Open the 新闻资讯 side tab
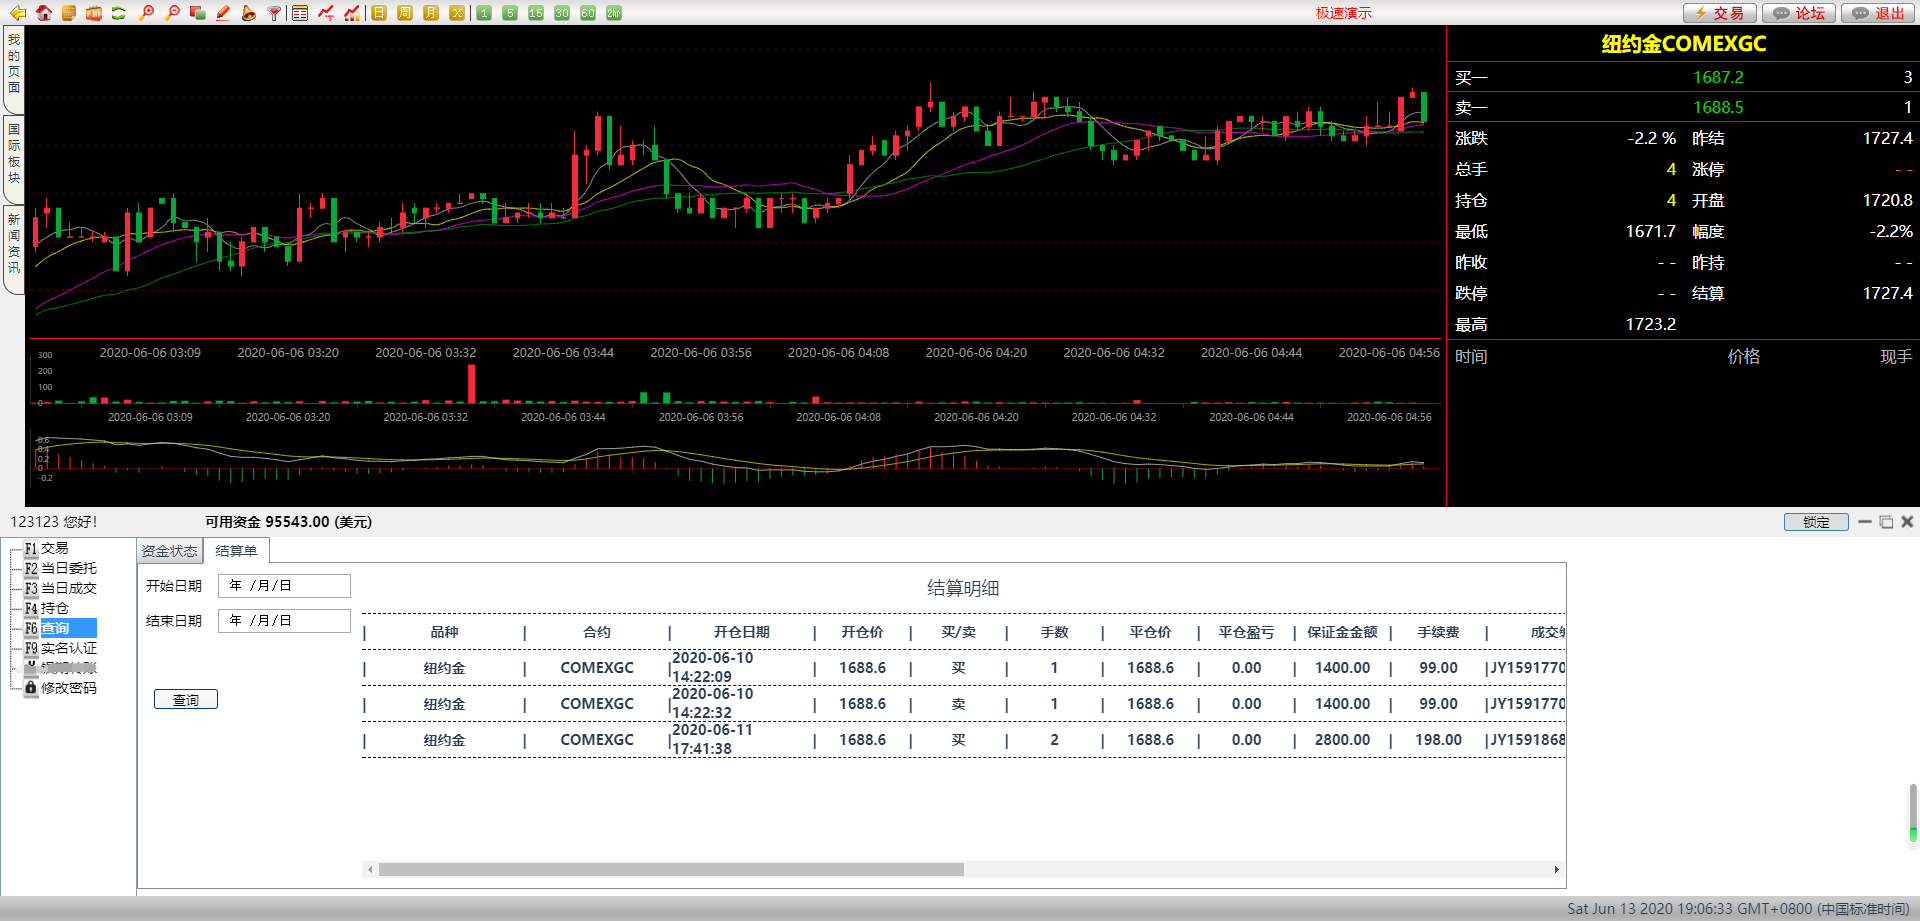Viewport: 1920px width, 921px height. (x=14, y=242)
